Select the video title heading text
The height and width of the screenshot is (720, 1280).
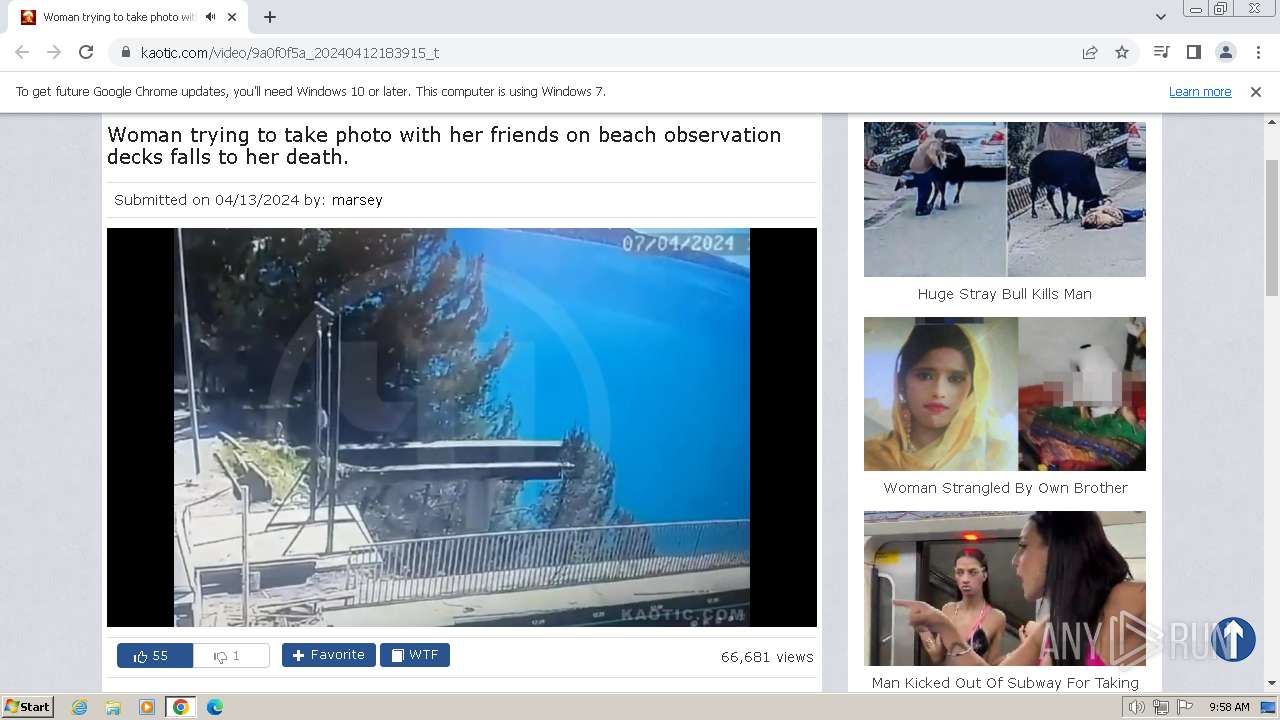tap(444, 146)
